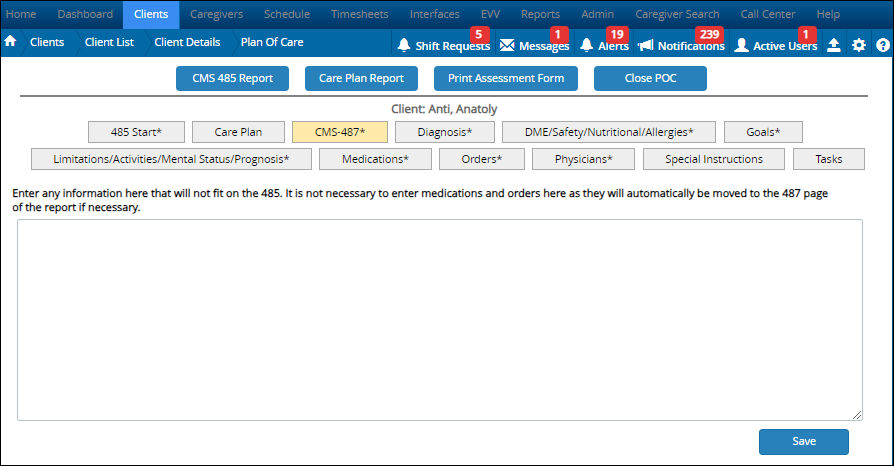This screenshot has height=466, width=894.
Task: Open the Home menu
Action: pos(21,14)
